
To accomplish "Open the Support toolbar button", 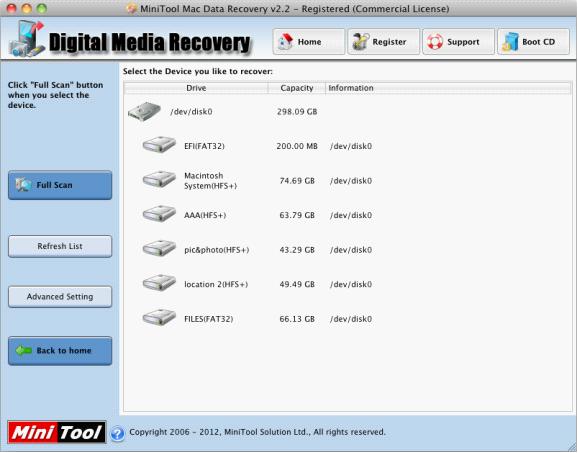I will tap(458, 42).
